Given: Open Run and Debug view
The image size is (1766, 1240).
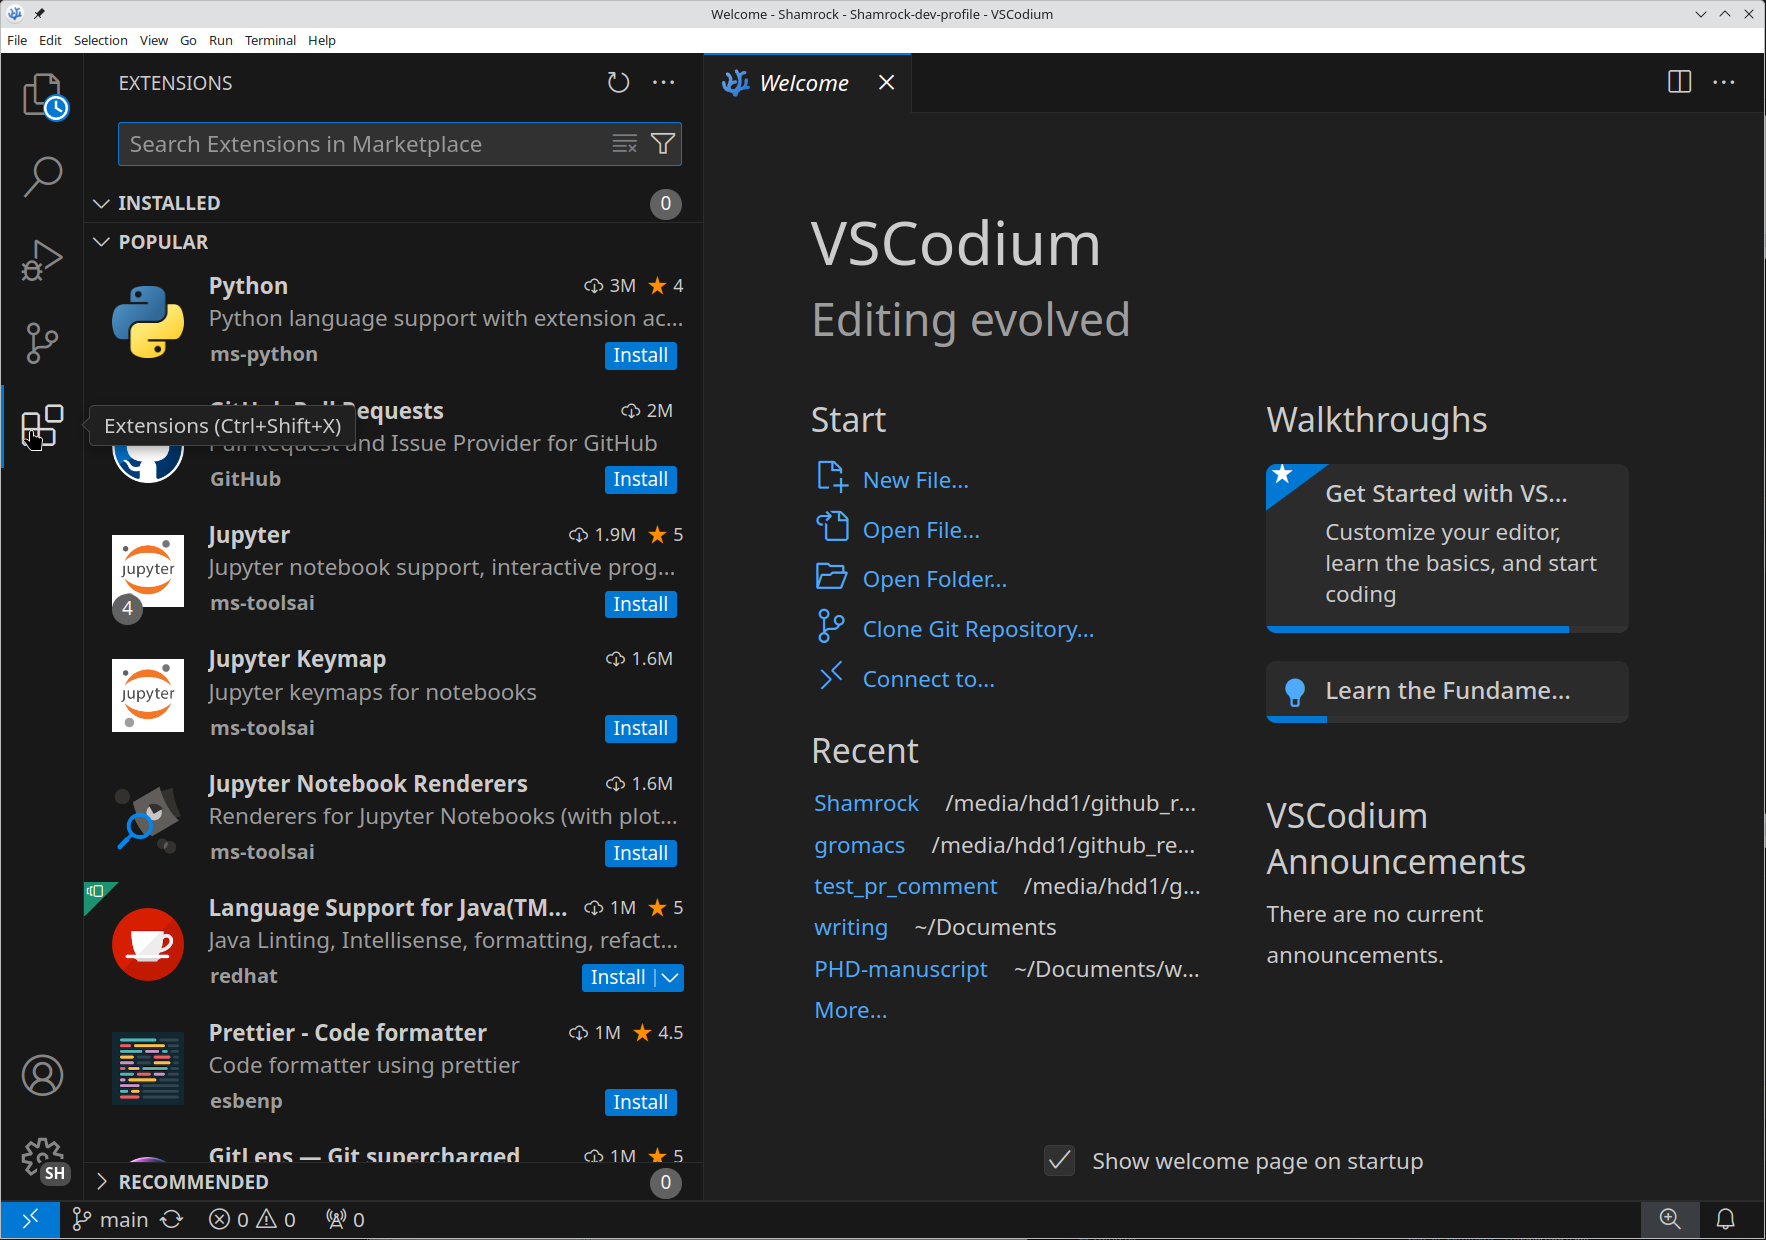Looking at the screenshot, I should coord(42,260).
